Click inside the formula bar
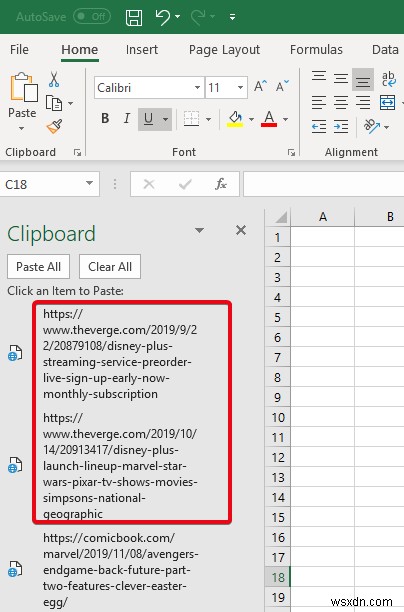Image resolution: width=404 pixels, height=612 pixels. (324, 184)
